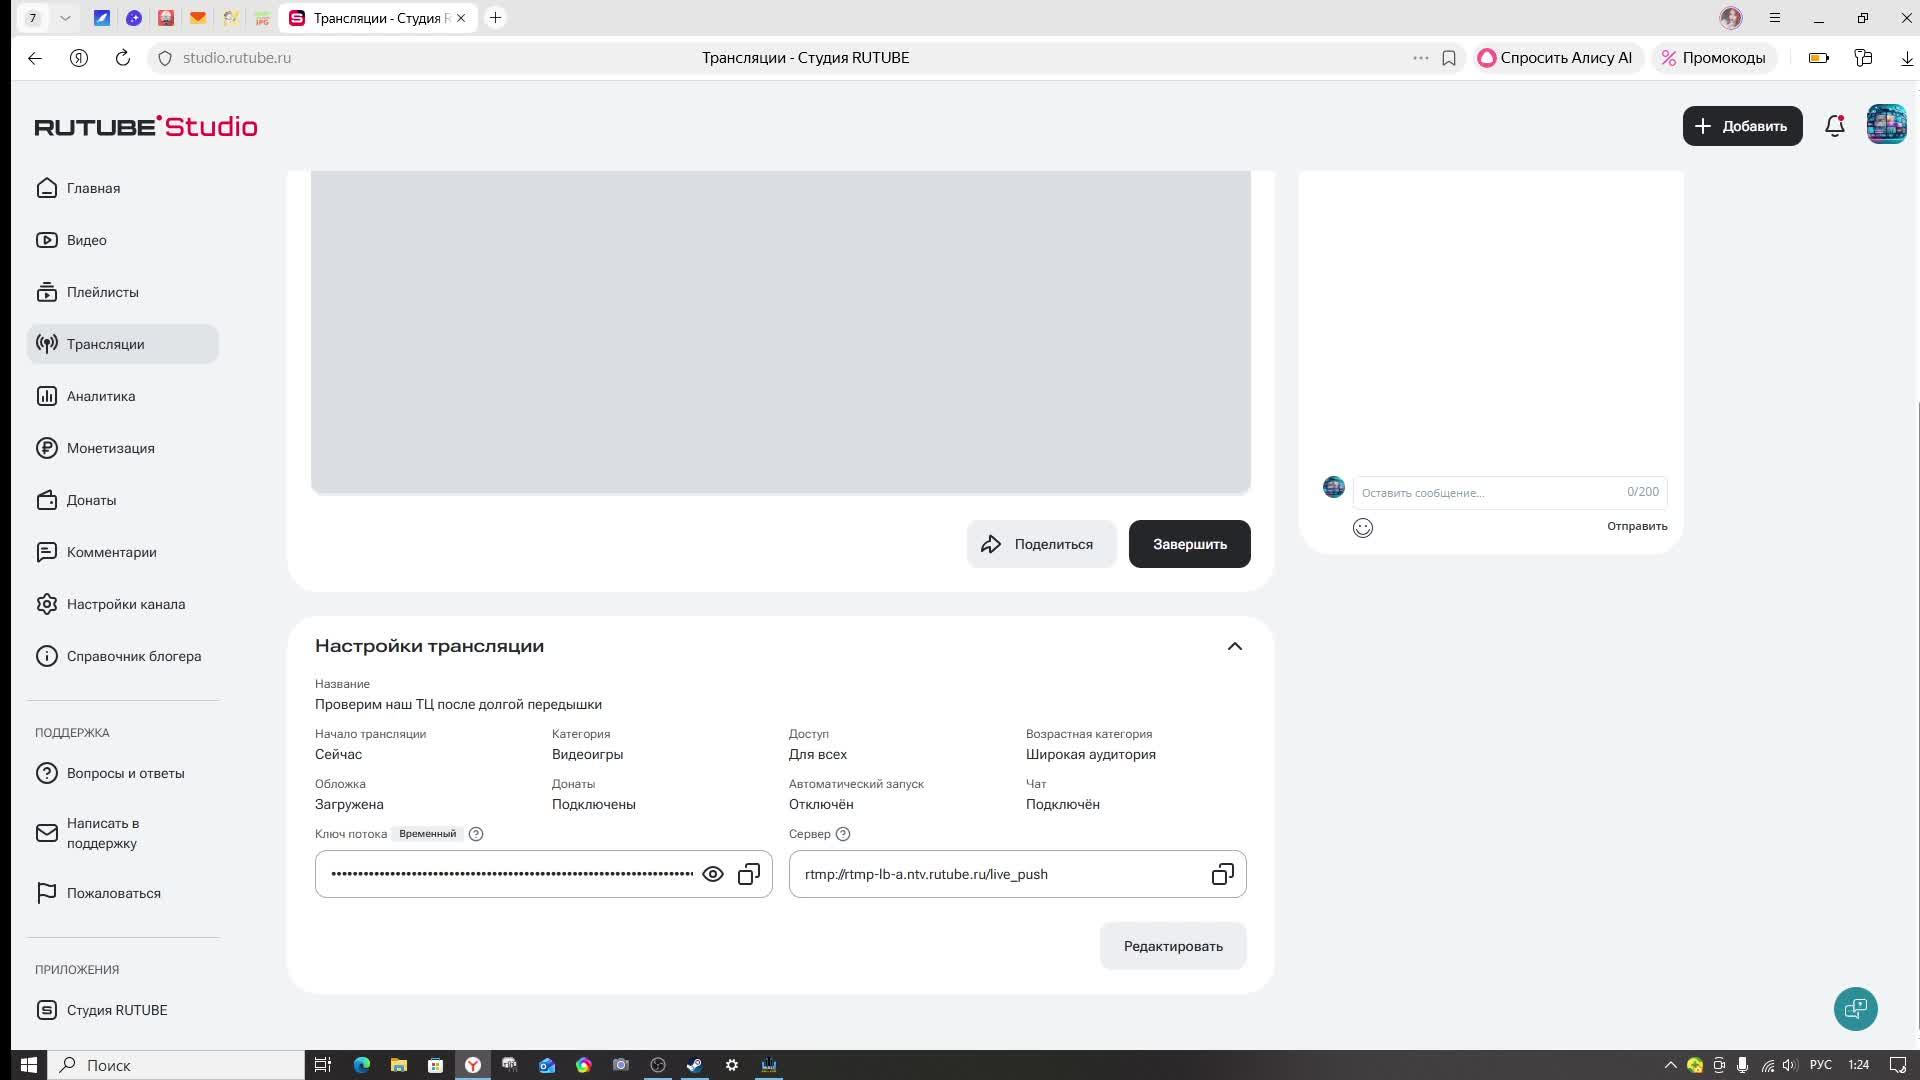
Task: Copy the stream key
Action: (x=748, y=874)
